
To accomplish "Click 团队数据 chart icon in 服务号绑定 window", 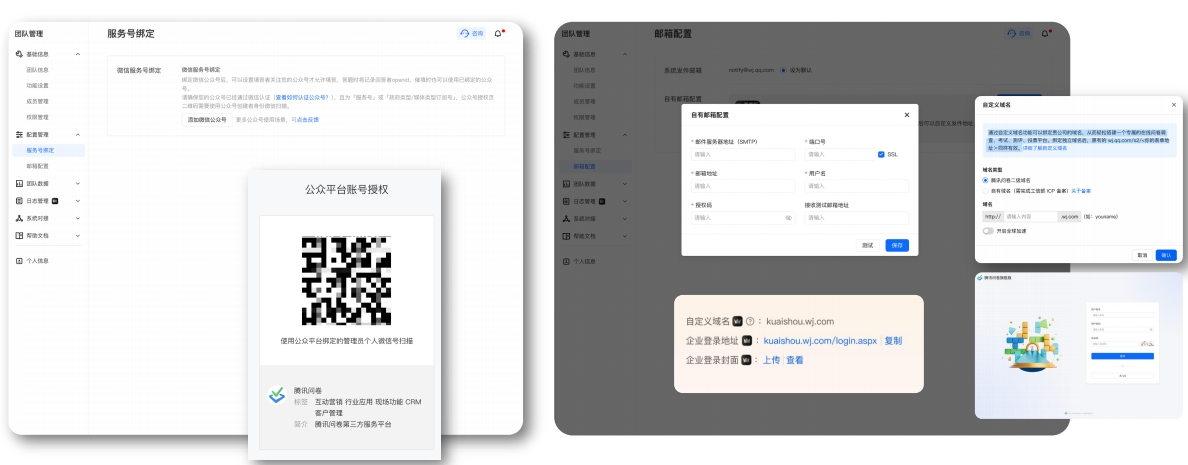I will 19,183.
